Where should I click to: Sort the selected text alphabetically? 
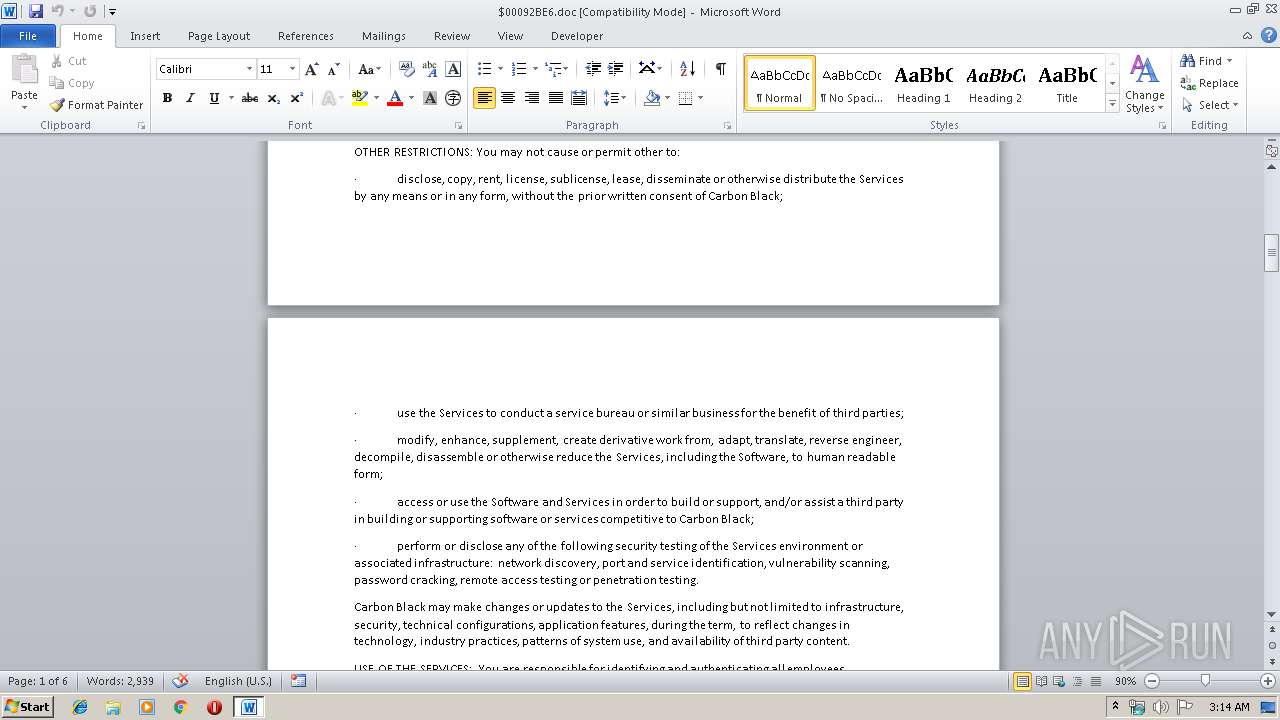point(687,69)
